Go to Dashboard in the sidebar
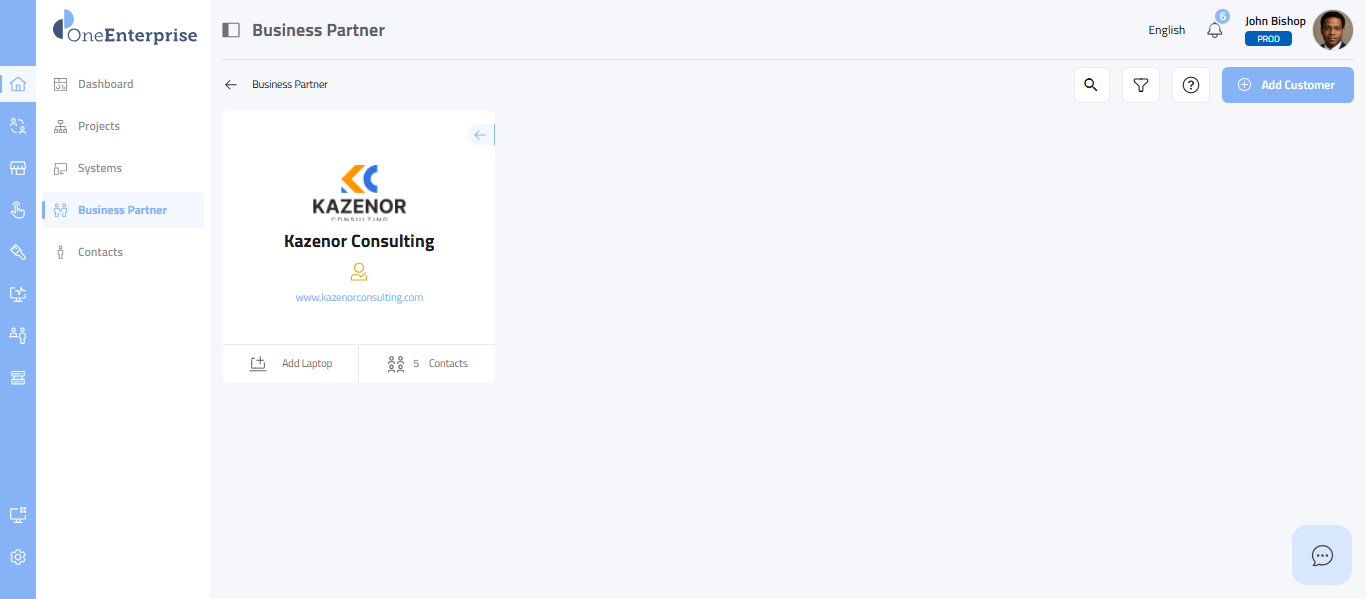The width and height of the screenshot is (1366, 599). (x=105, y=84)
